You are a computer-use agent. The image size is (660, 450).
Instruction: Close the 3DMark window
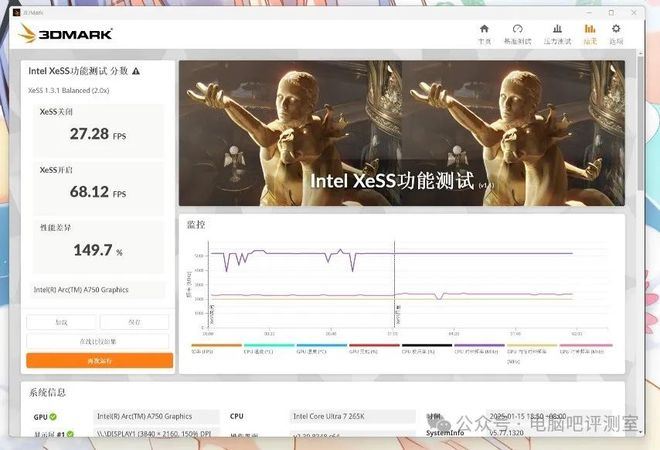click(x=634, y=13)
